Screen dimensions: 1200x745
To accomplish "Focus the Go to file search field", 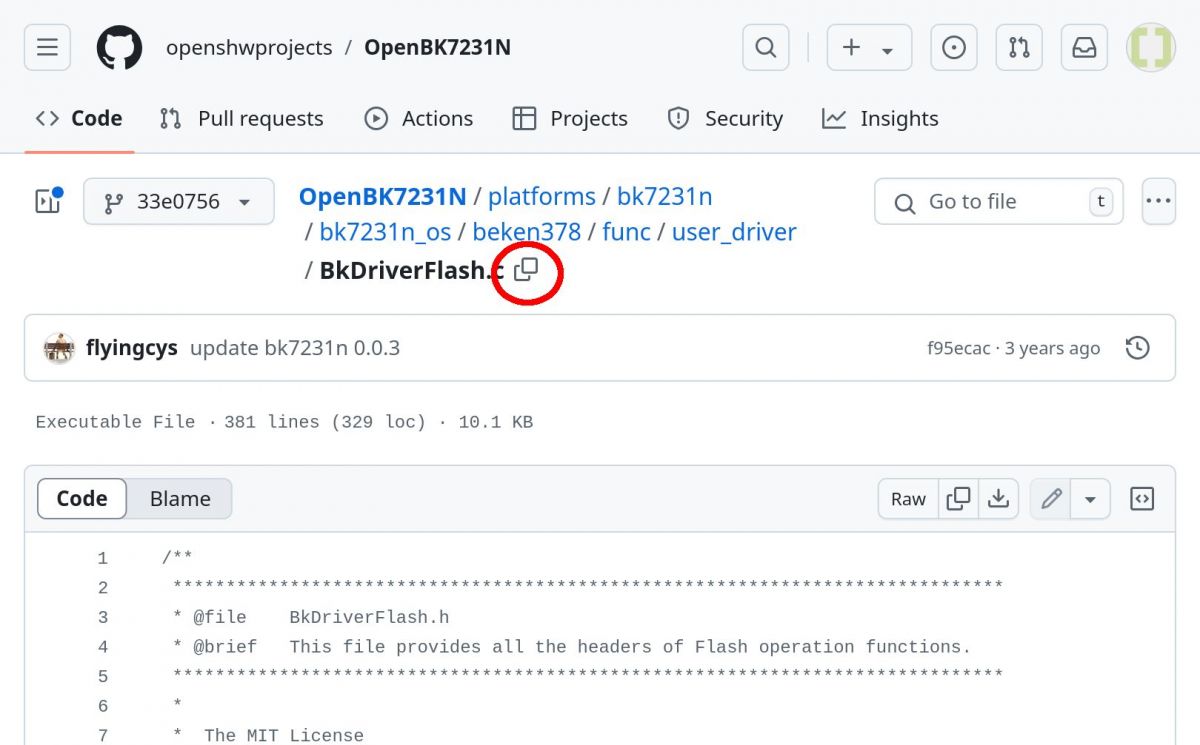I will coord(999,202).
